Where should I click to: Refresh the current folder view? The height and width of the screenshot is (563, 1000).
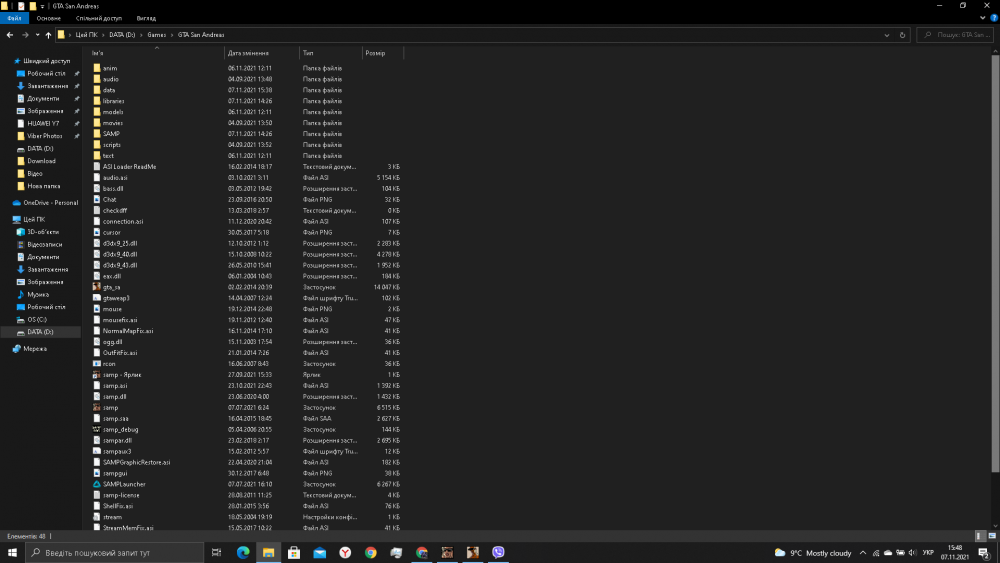click(x=903, y=35)
